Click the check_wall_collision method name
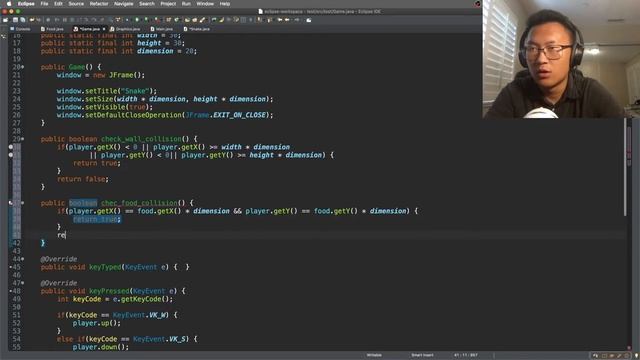640x360 pixels. (141, 139)
